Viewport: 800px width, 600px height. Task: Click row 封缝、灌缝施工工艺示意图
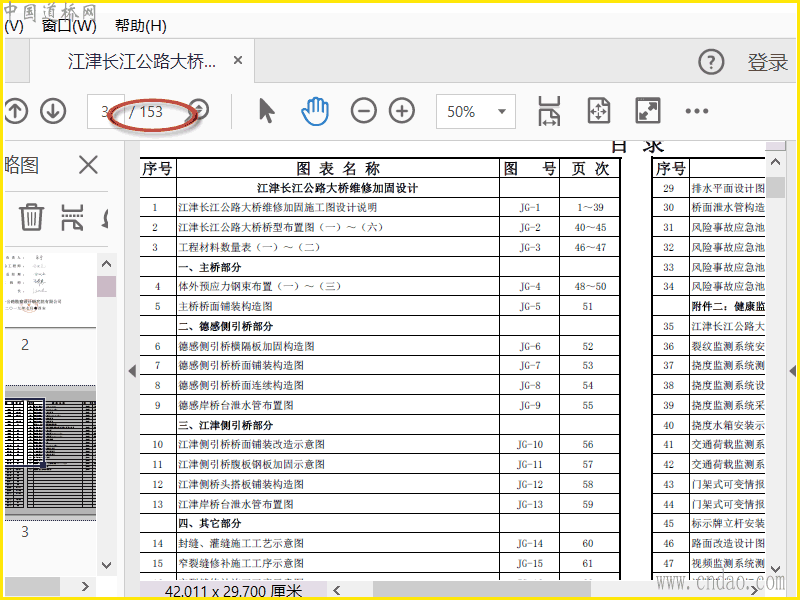pos(380,544)
